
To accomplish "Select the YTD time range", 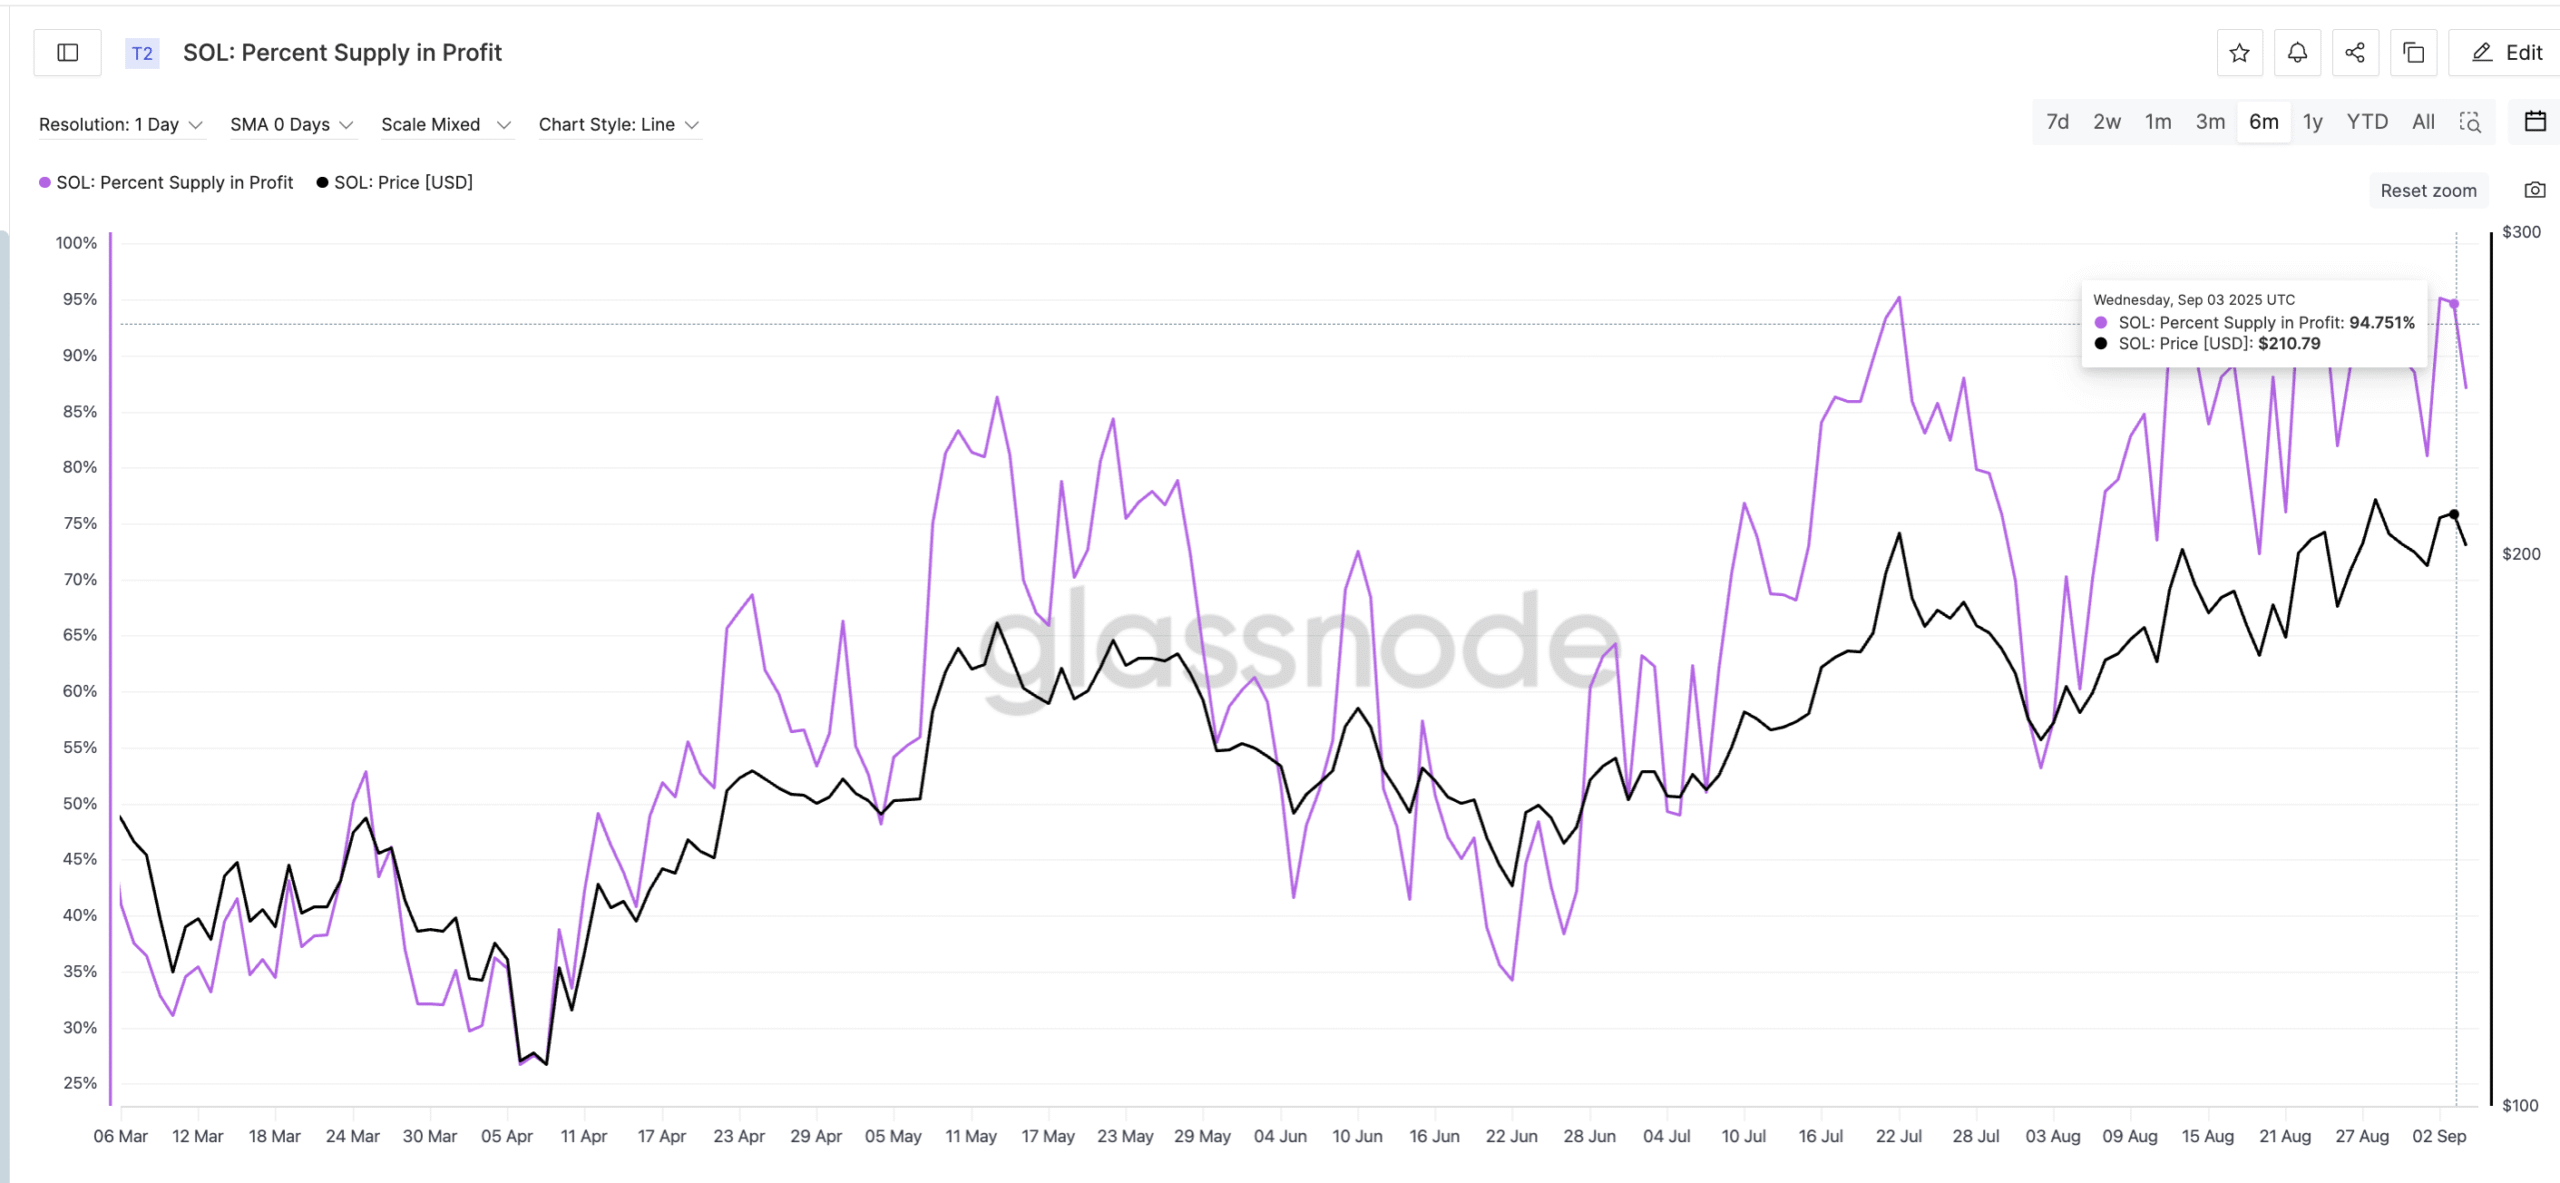I will tap(2366, 121).
